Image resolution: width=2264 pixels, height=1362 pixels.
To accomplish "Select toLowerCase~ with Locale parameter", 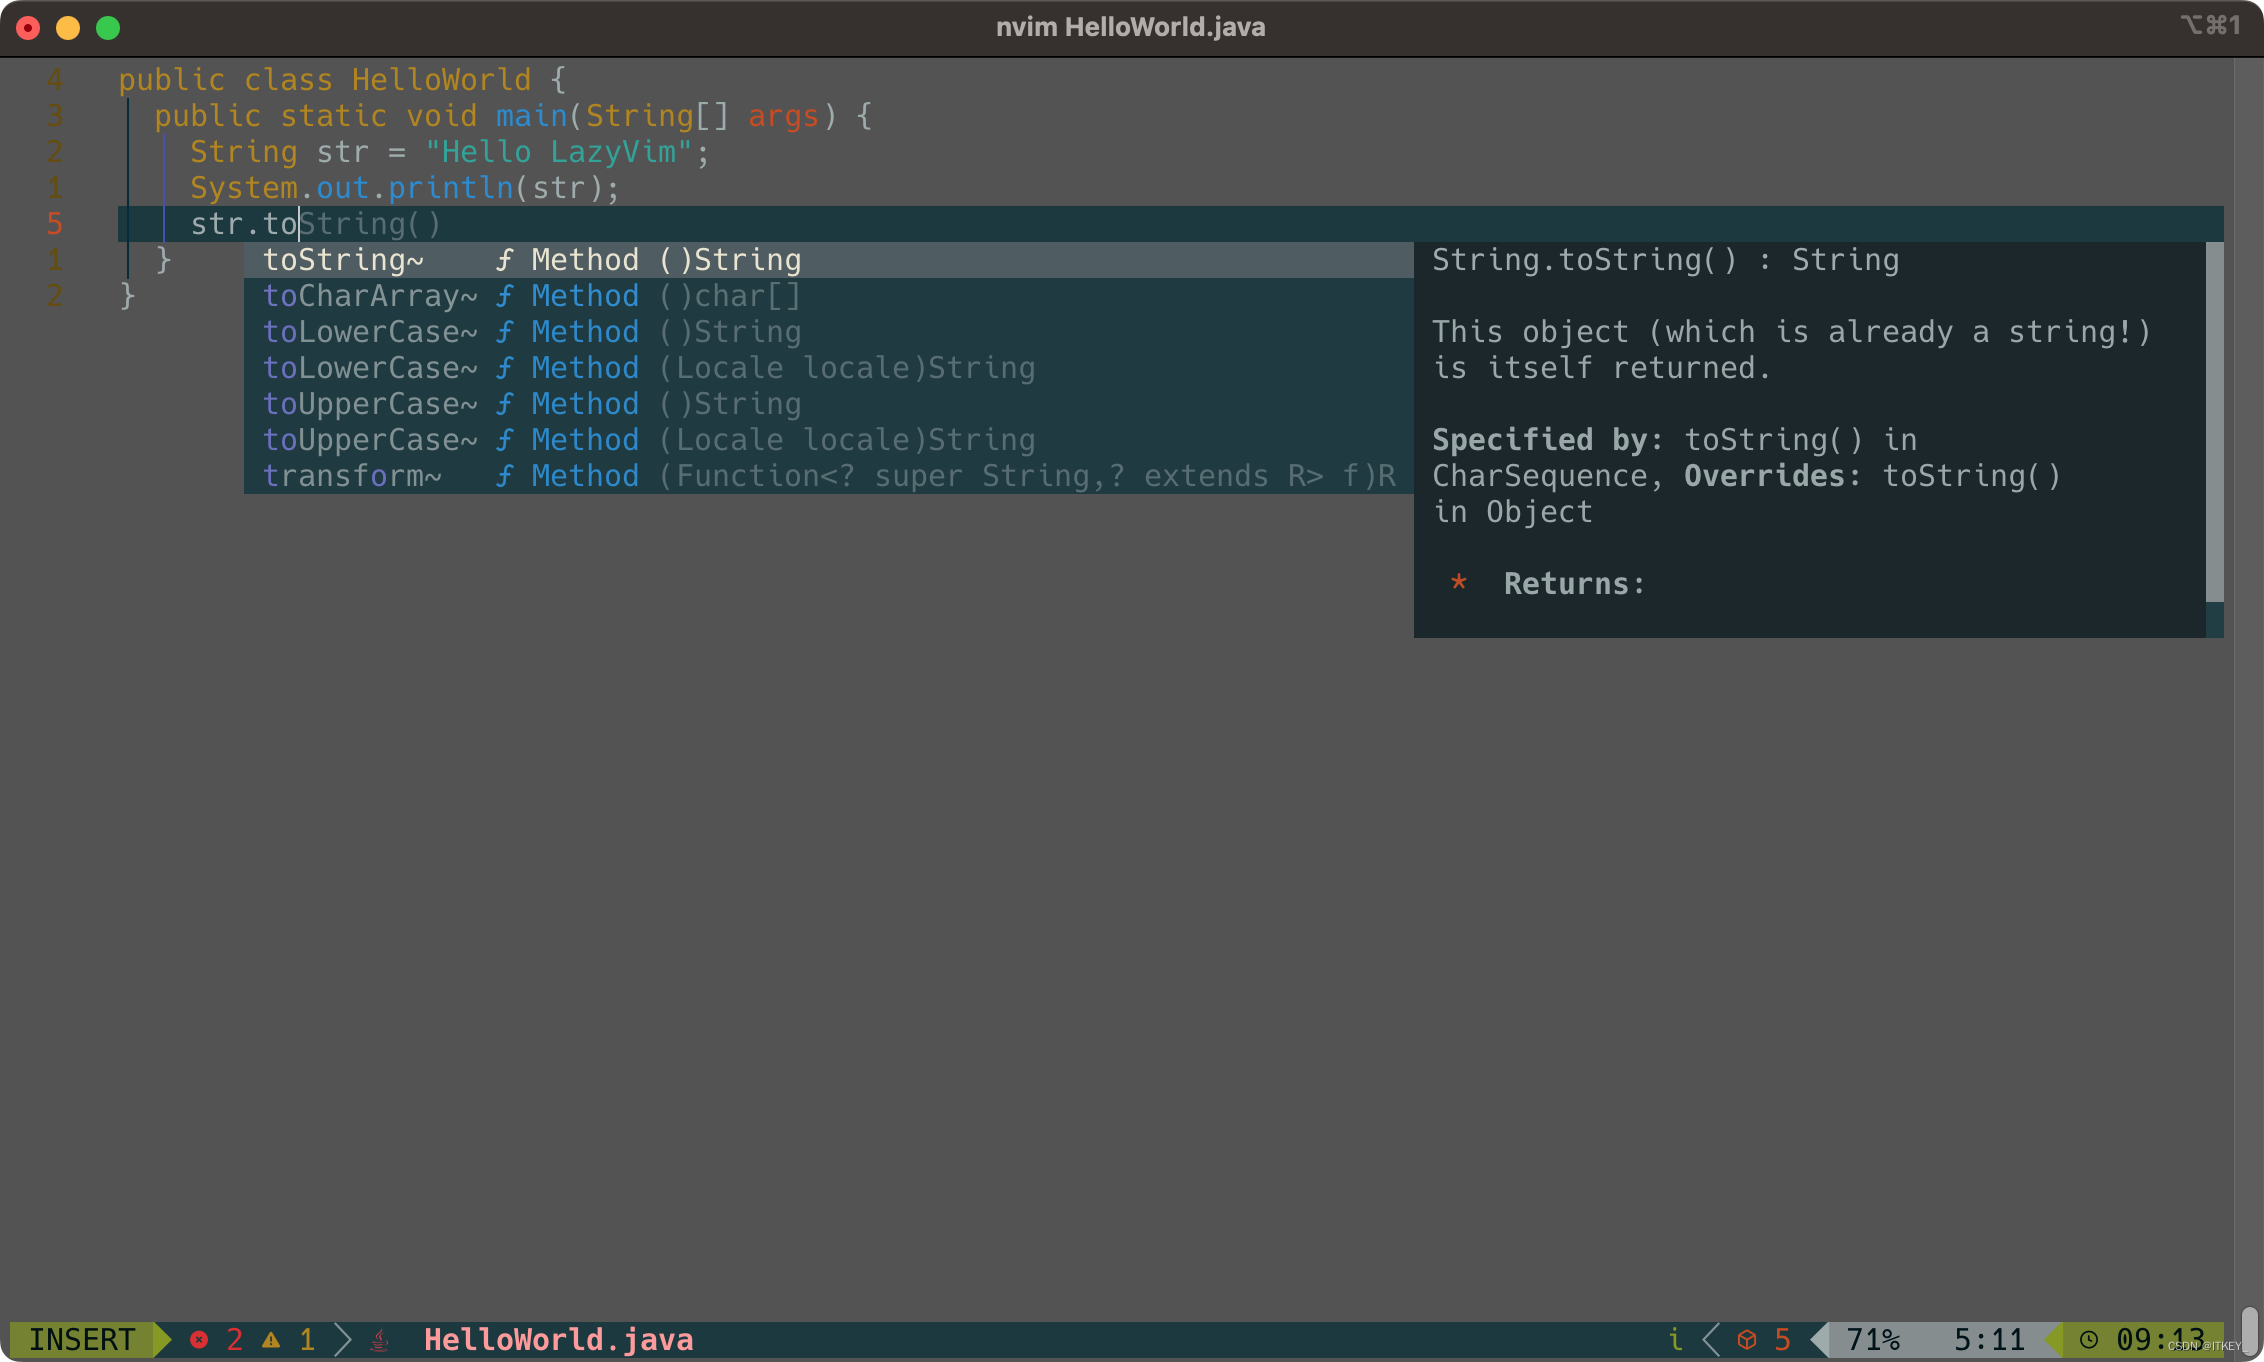I will click(647, 367).
